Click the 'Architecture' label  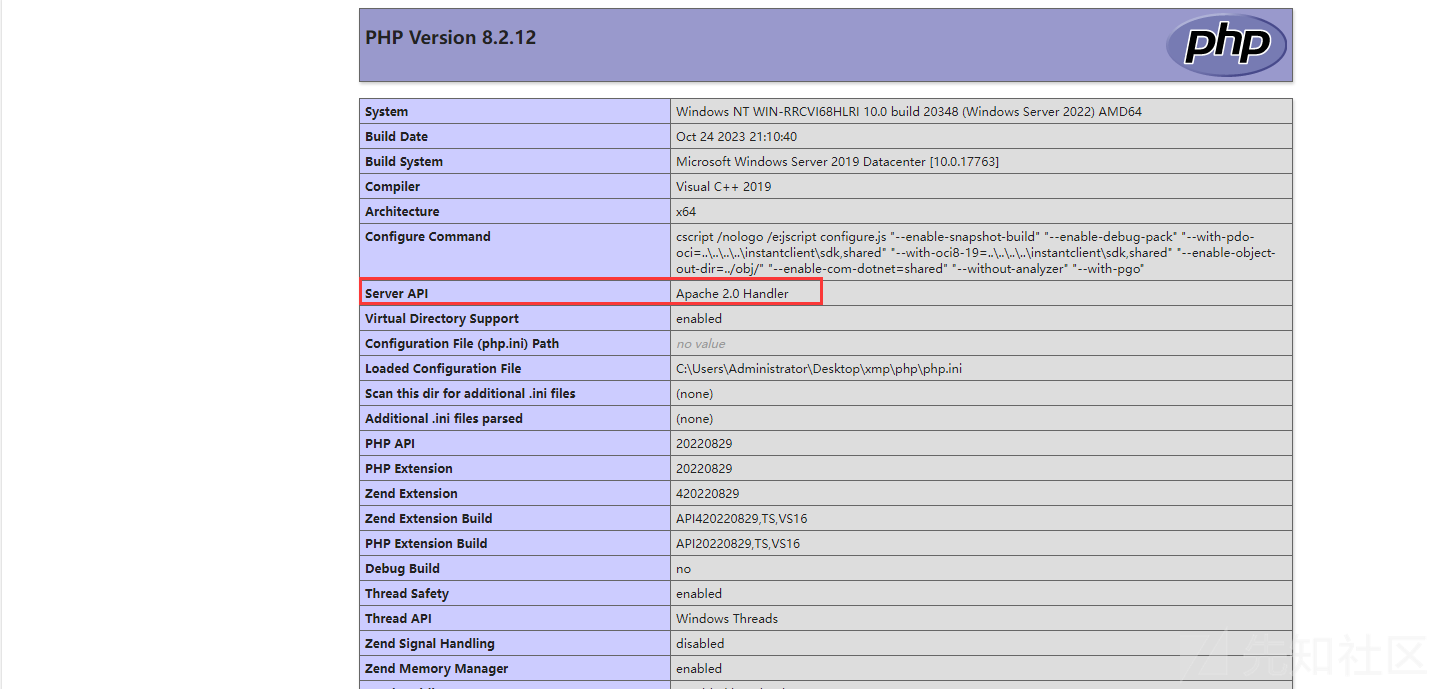[x=402, y=212]
